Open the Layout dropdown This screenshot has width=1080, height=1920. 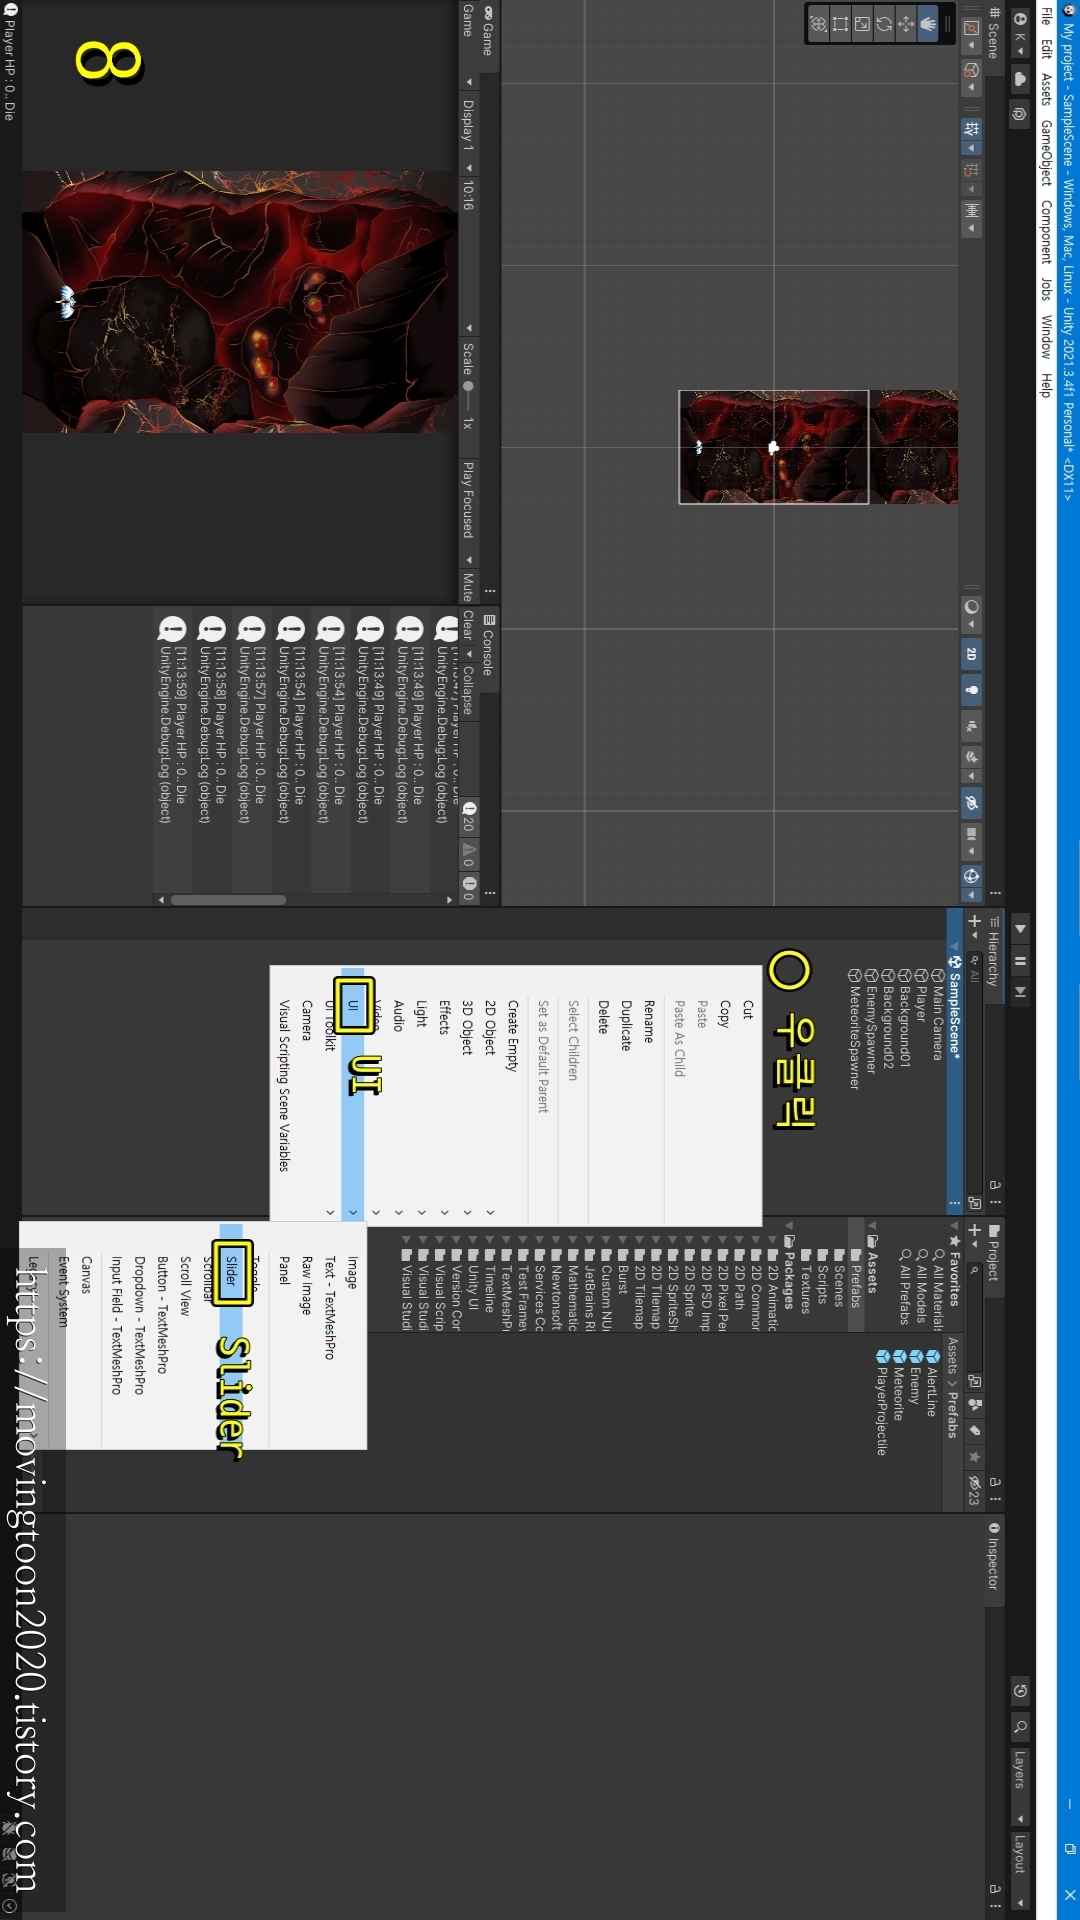point(1020,1870)
